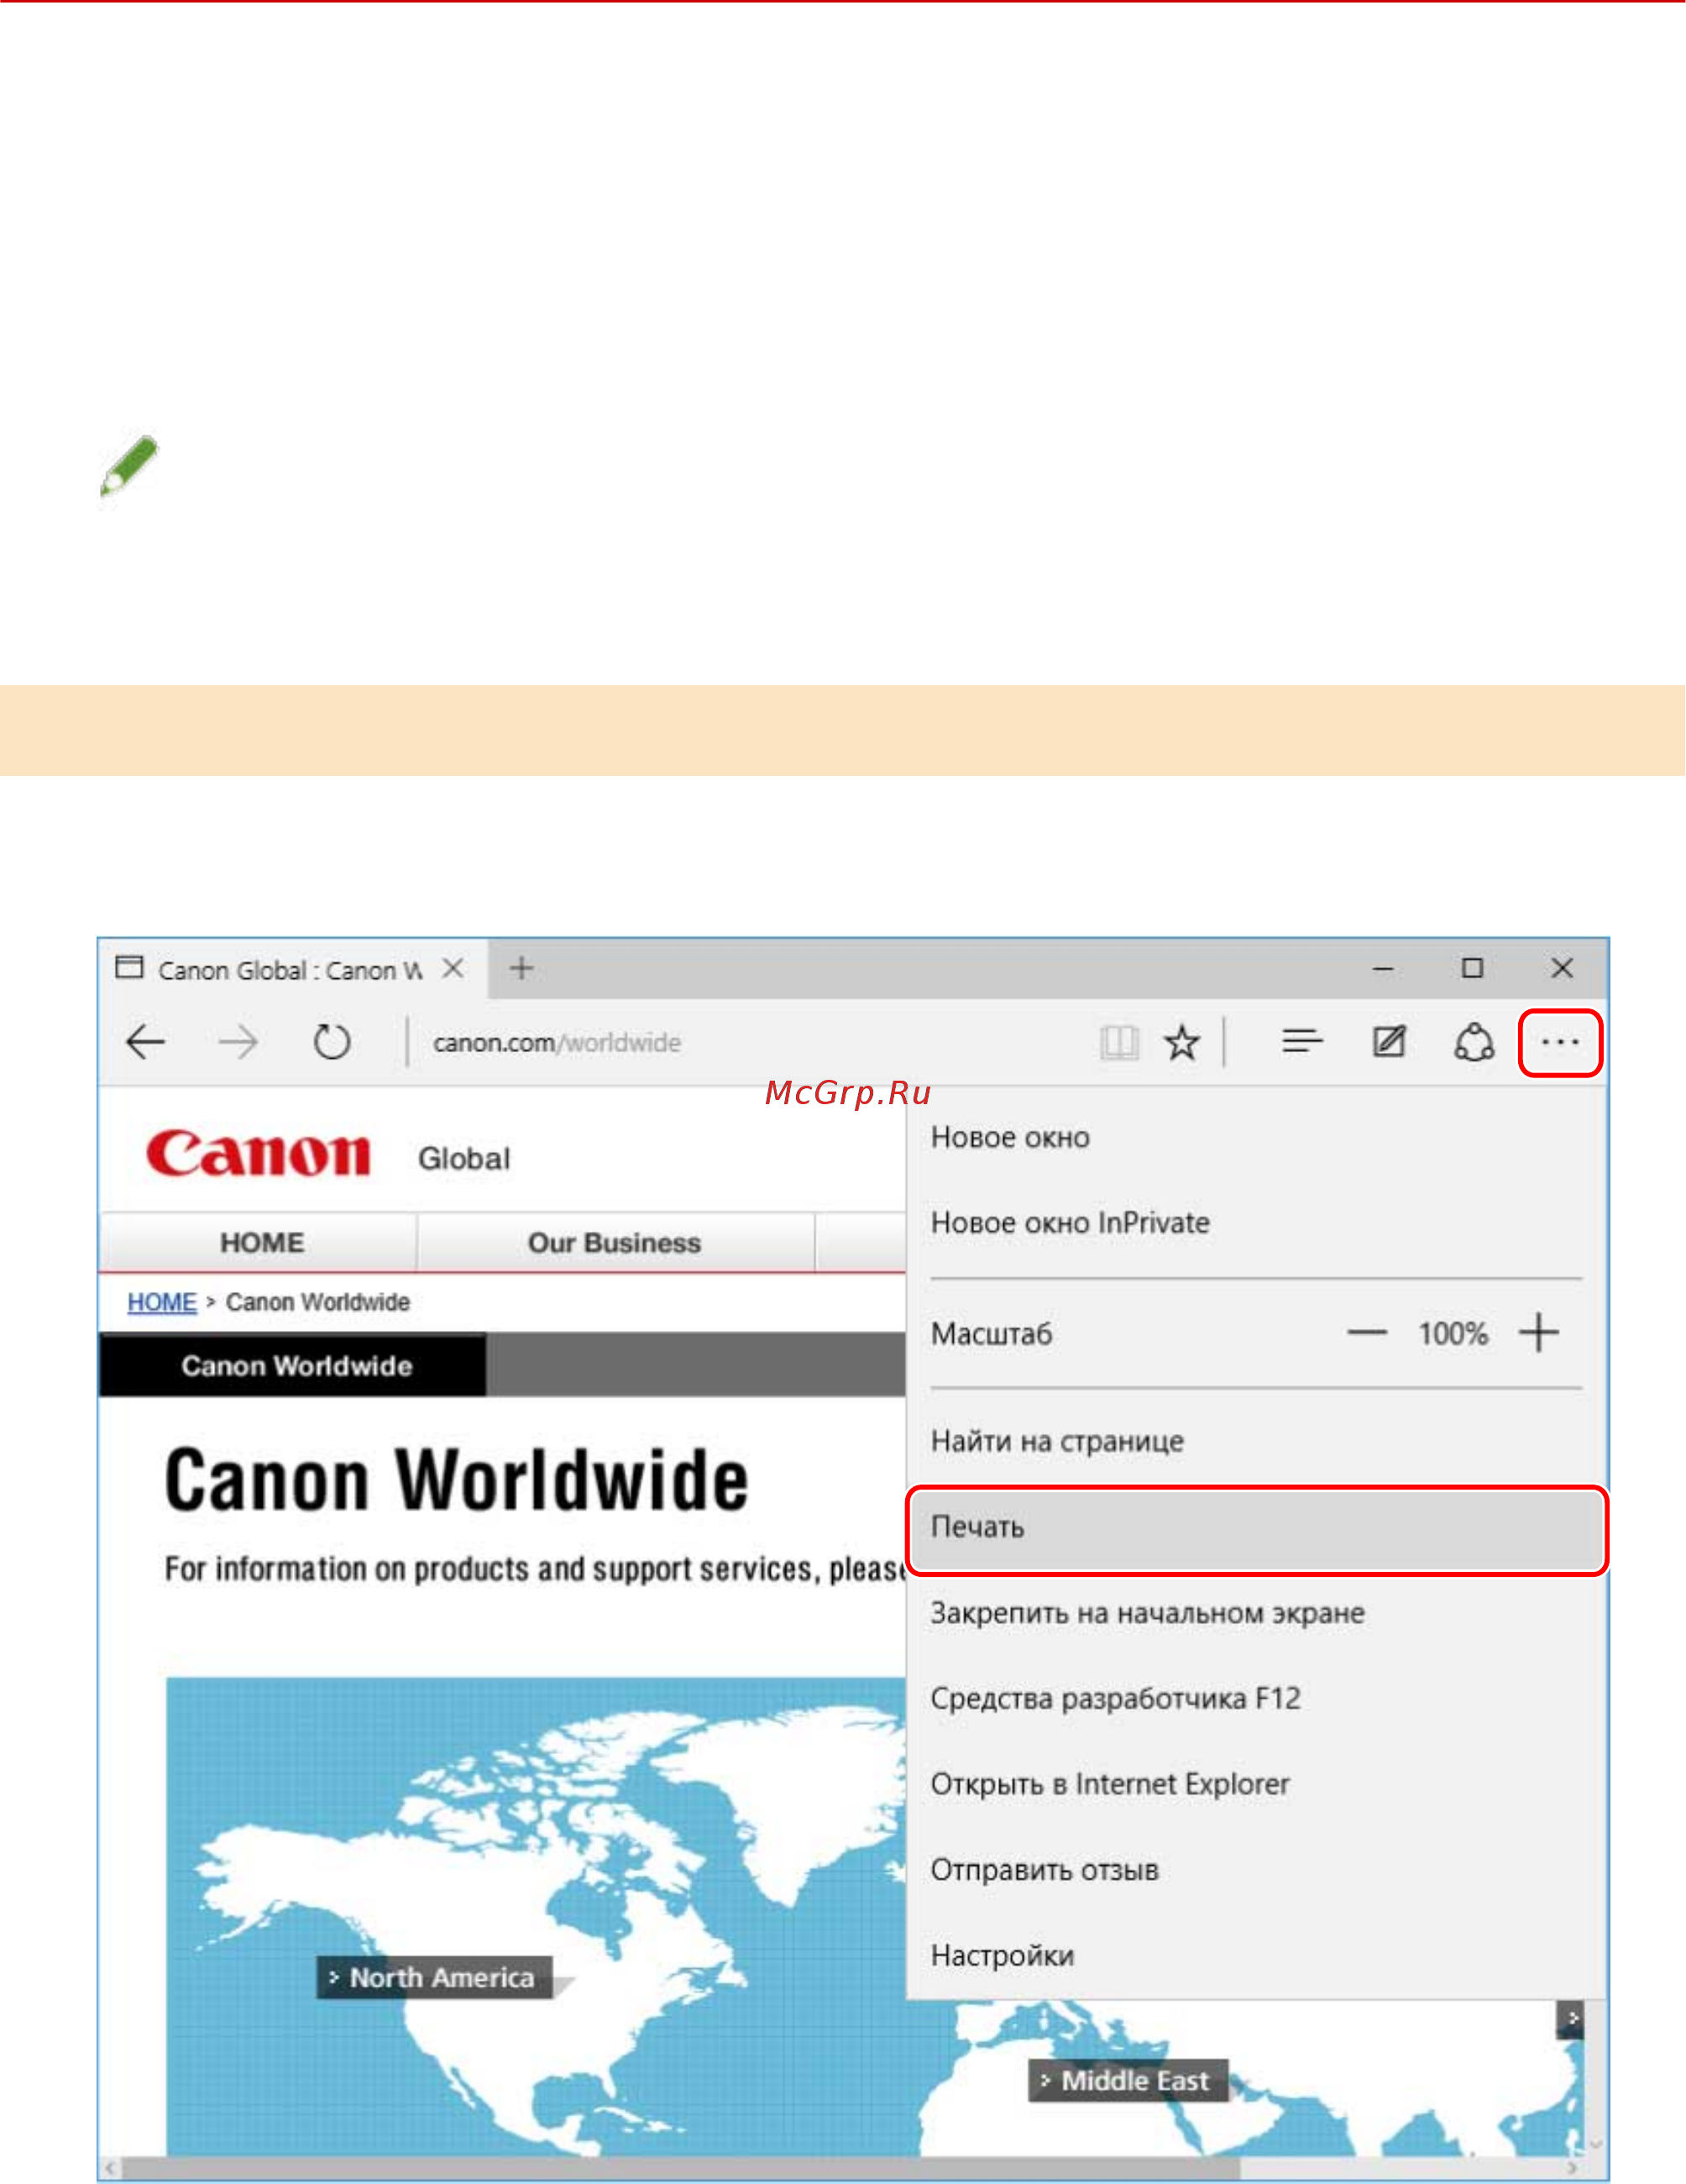Open a new tab with plus
Viewport: 1686px width, 2184px height.
coord(521,968)
